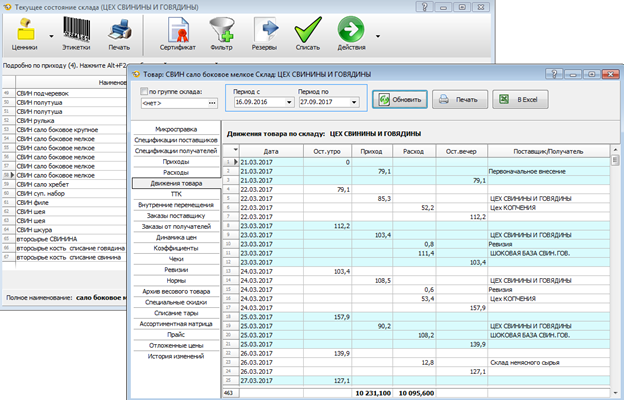Open Этикетки barcode labels tool

click(x=76, y=30)
